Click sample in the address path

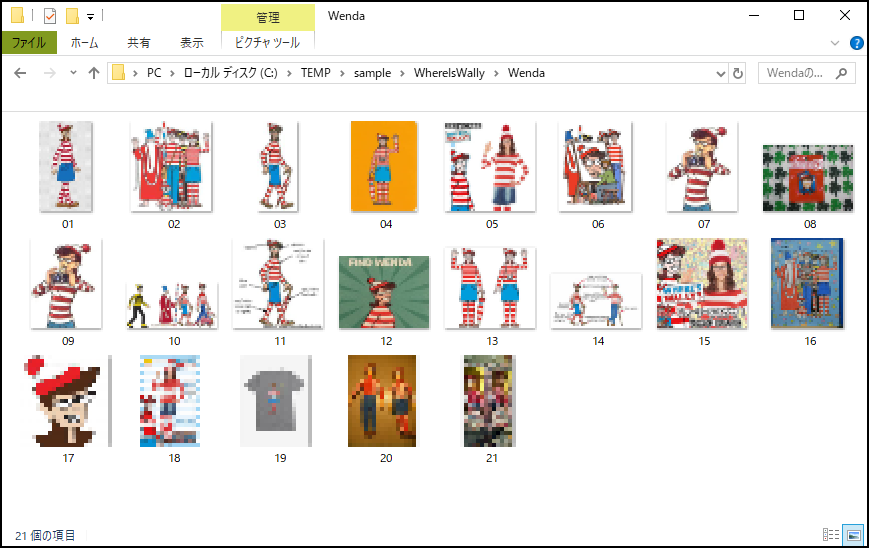372,73
